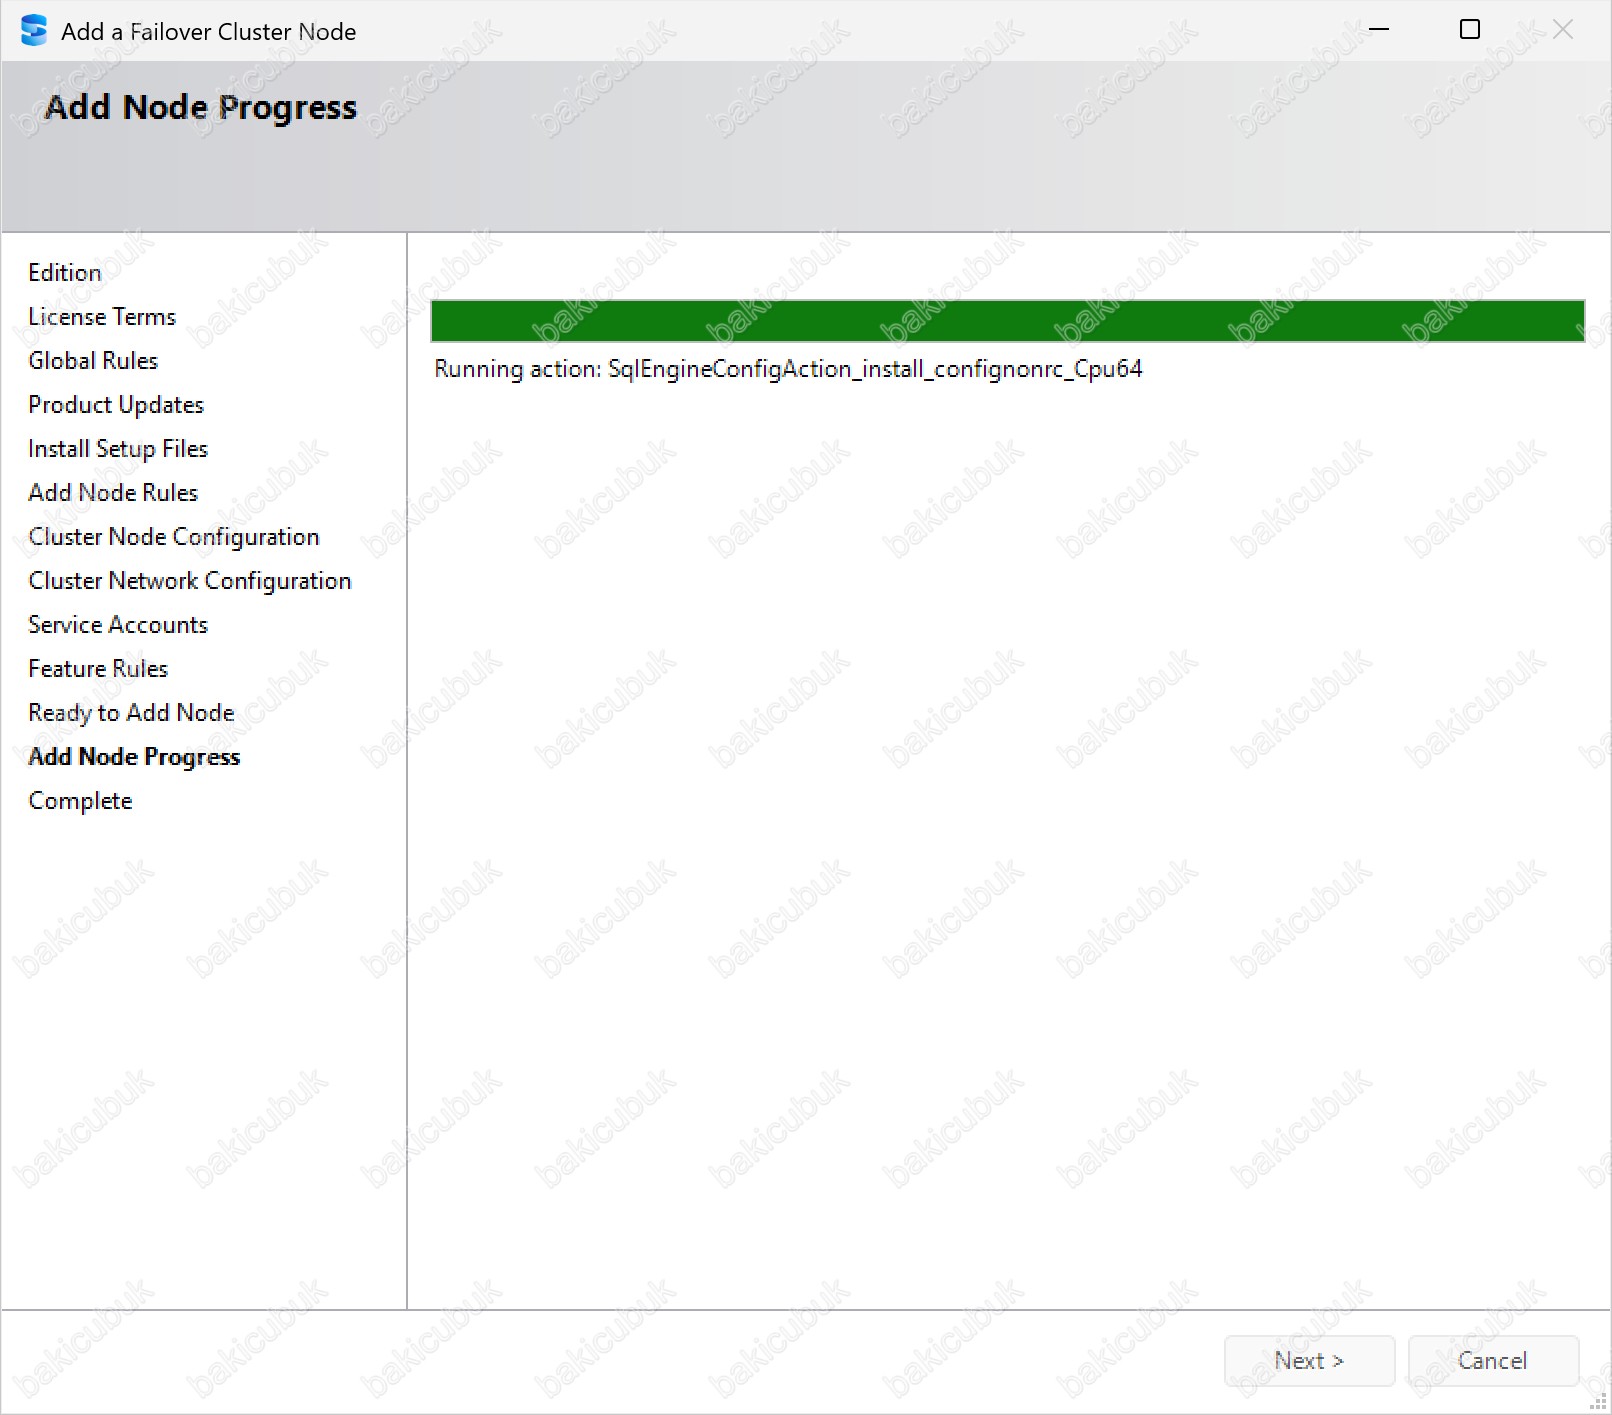Select Cluster Node Configuration step
This screenshot has height=1415, width=1612.
(x=174, y=537)
